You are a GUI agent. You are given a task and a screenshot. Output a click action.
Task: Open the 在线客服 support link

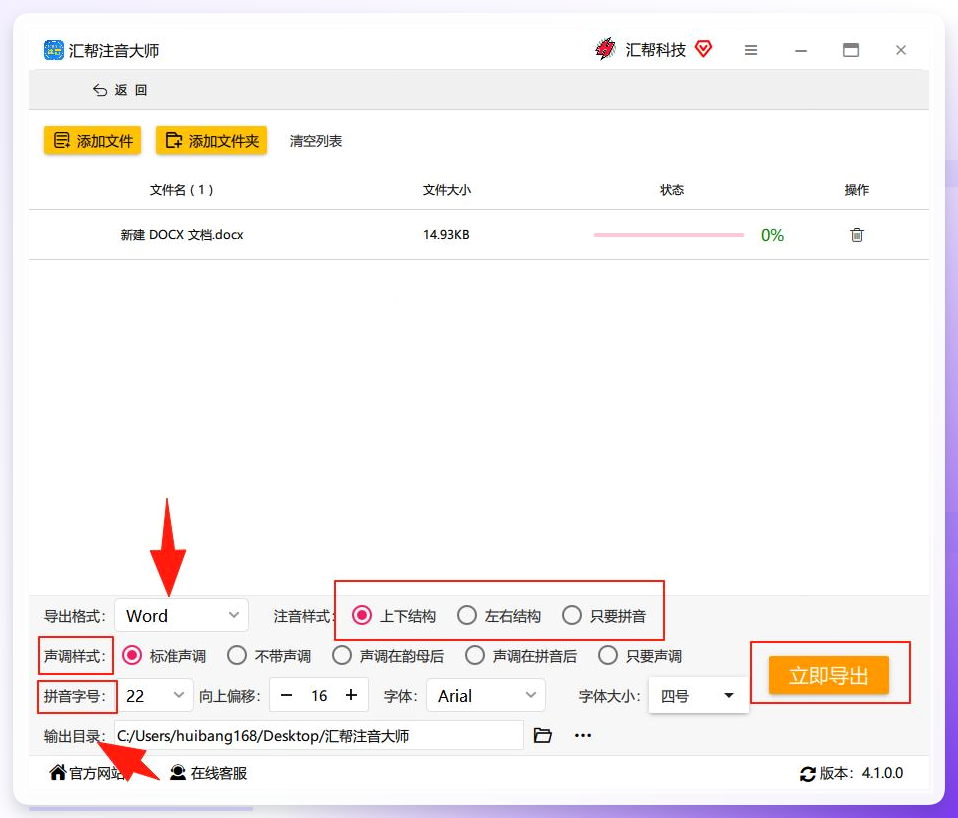tap(208, 773)
